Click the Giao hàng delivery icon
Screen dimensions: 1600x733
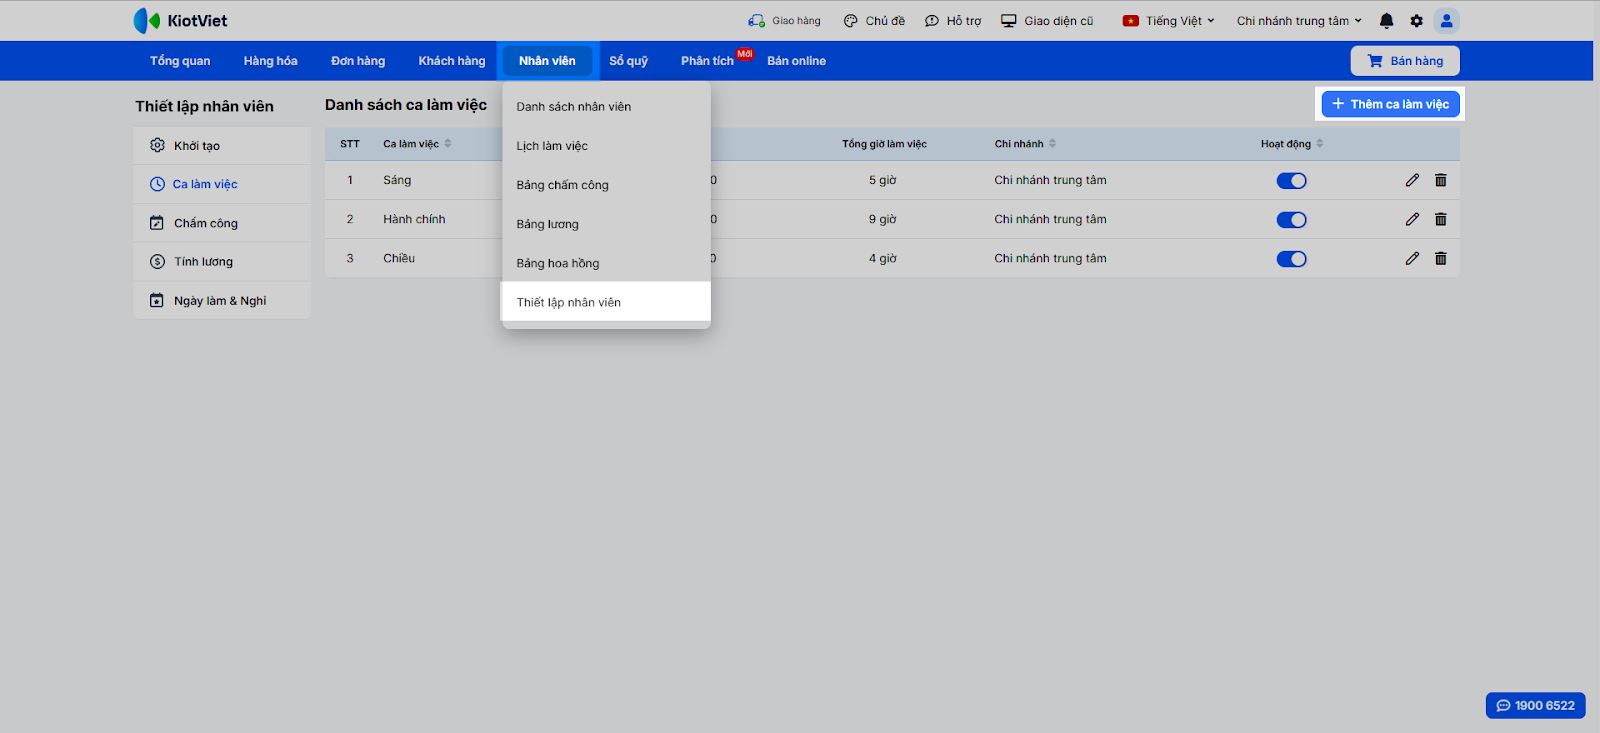pos(756,20)
